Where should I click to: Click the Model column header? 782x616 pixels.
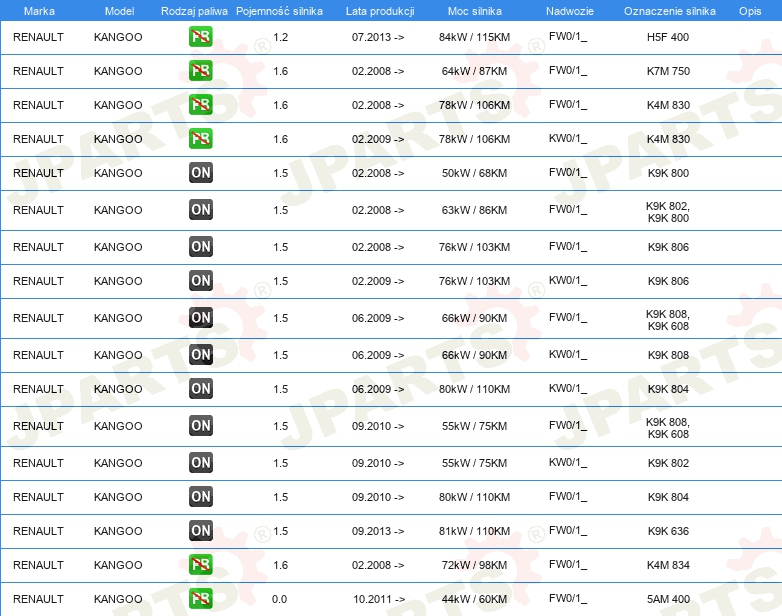point(119,11)
